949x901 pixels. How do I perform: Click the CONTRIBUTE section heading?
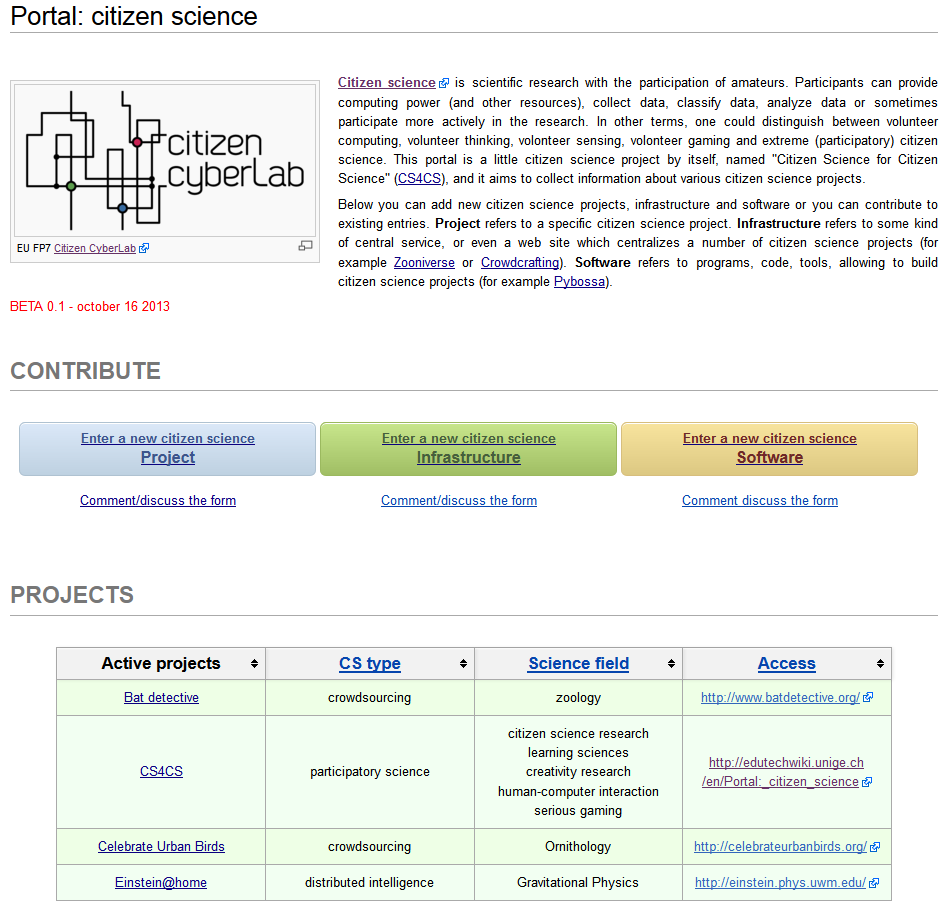point(85,370)
